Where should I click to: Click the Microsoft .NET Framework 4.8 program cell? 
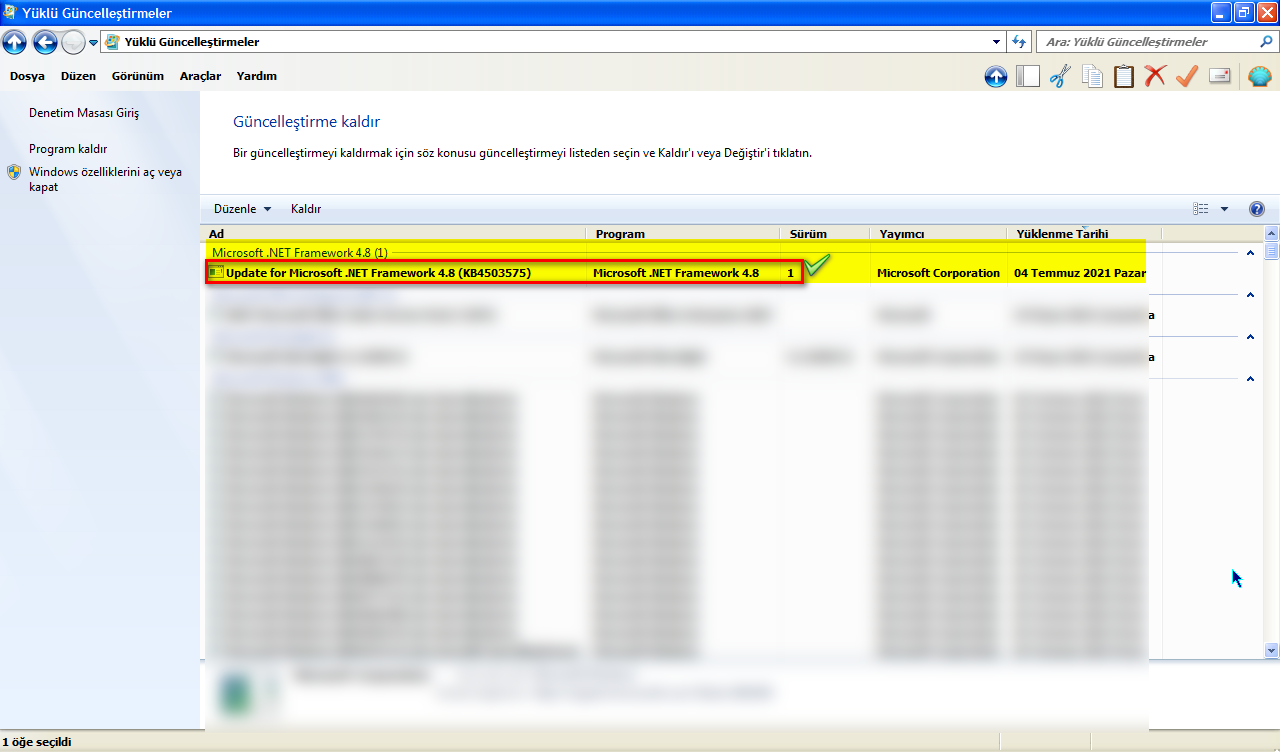point(676,273)
